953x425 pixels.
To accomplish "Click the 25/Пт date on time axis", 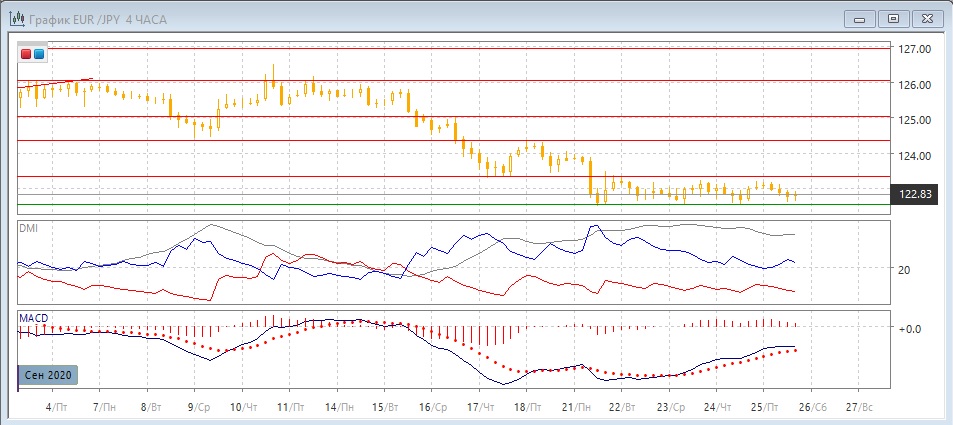I will click(763, 408).
